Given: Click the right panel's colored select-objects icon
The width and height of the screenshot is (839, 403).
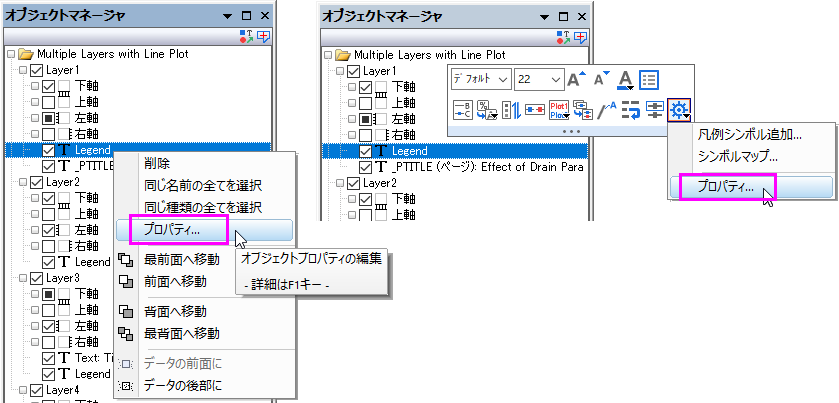Looking at the screenshot, I should click(563, 36).
